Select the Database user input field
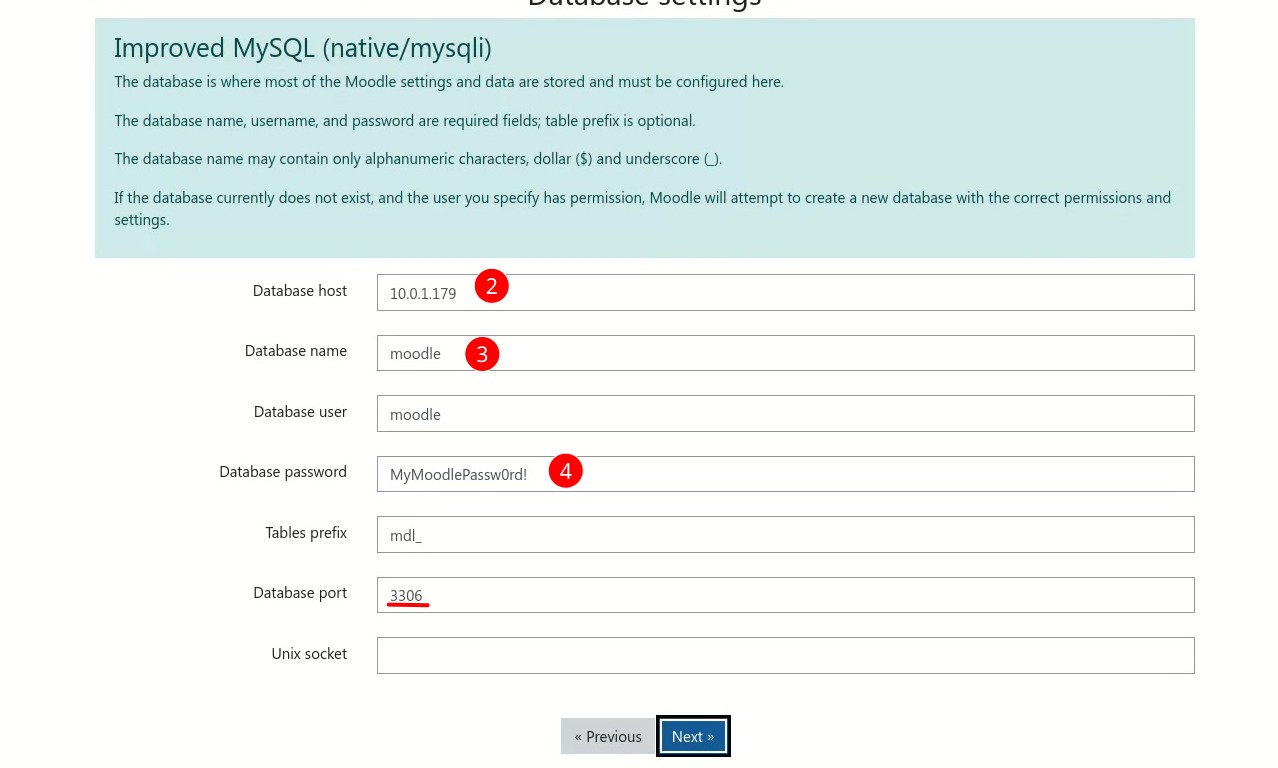The width and height of the screenshot is (1278, 768). [785, 413]
